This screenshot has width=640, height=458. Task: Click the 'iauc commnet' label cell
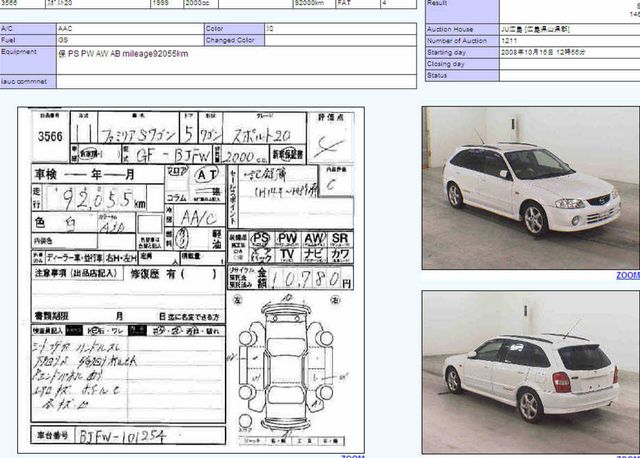point(28,82)
